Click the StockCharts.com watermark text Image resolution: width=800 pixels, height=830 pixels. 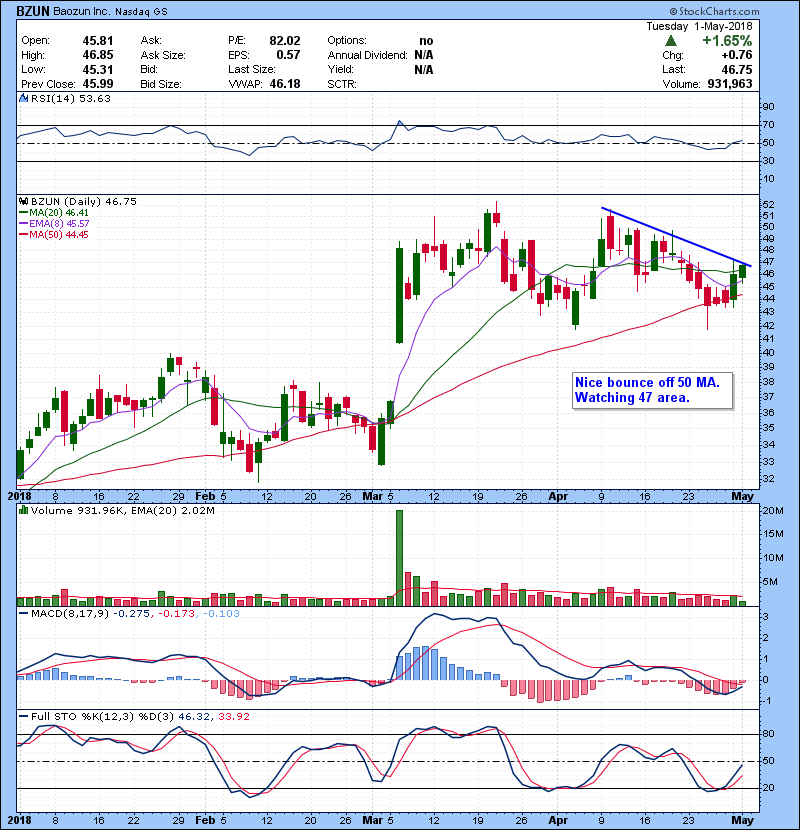point(714,11)
